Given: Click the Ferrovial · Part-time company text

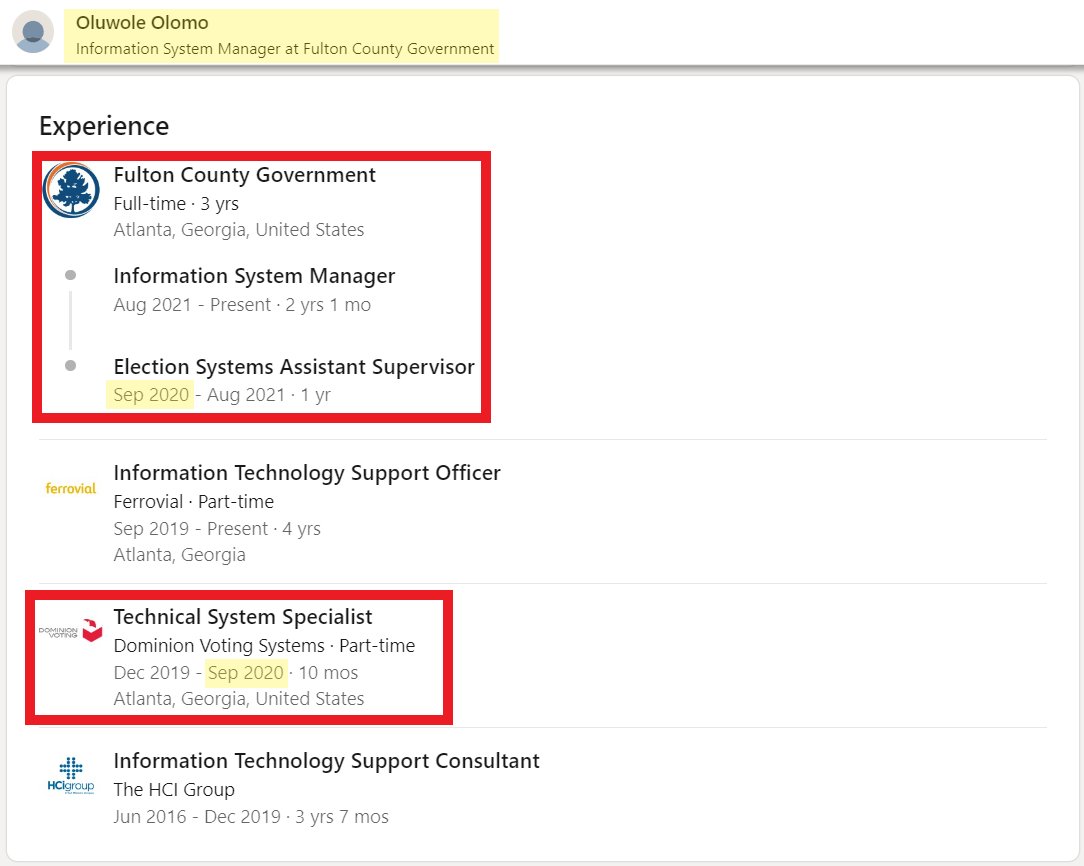Looking at the screenshot, I should tap(193, 501).
